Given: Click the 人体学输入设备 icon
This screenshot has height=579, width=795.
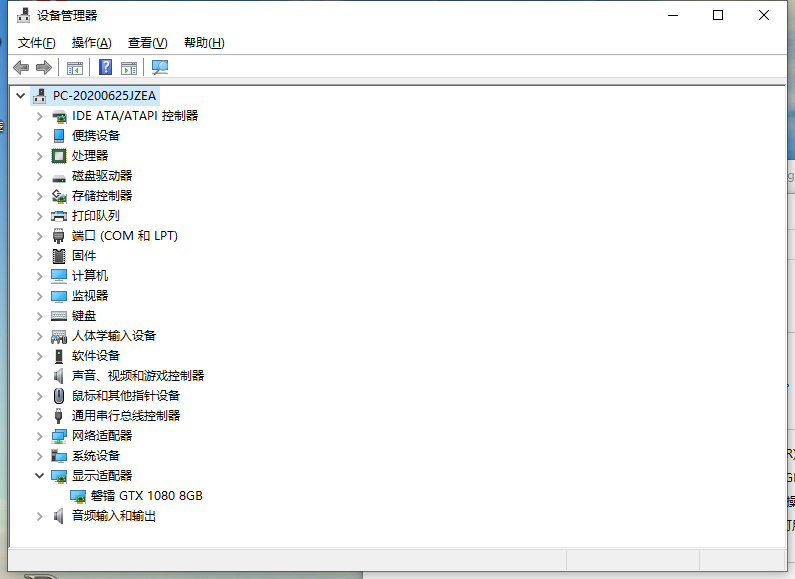Looking at the screenshot, I should (59, 336).
